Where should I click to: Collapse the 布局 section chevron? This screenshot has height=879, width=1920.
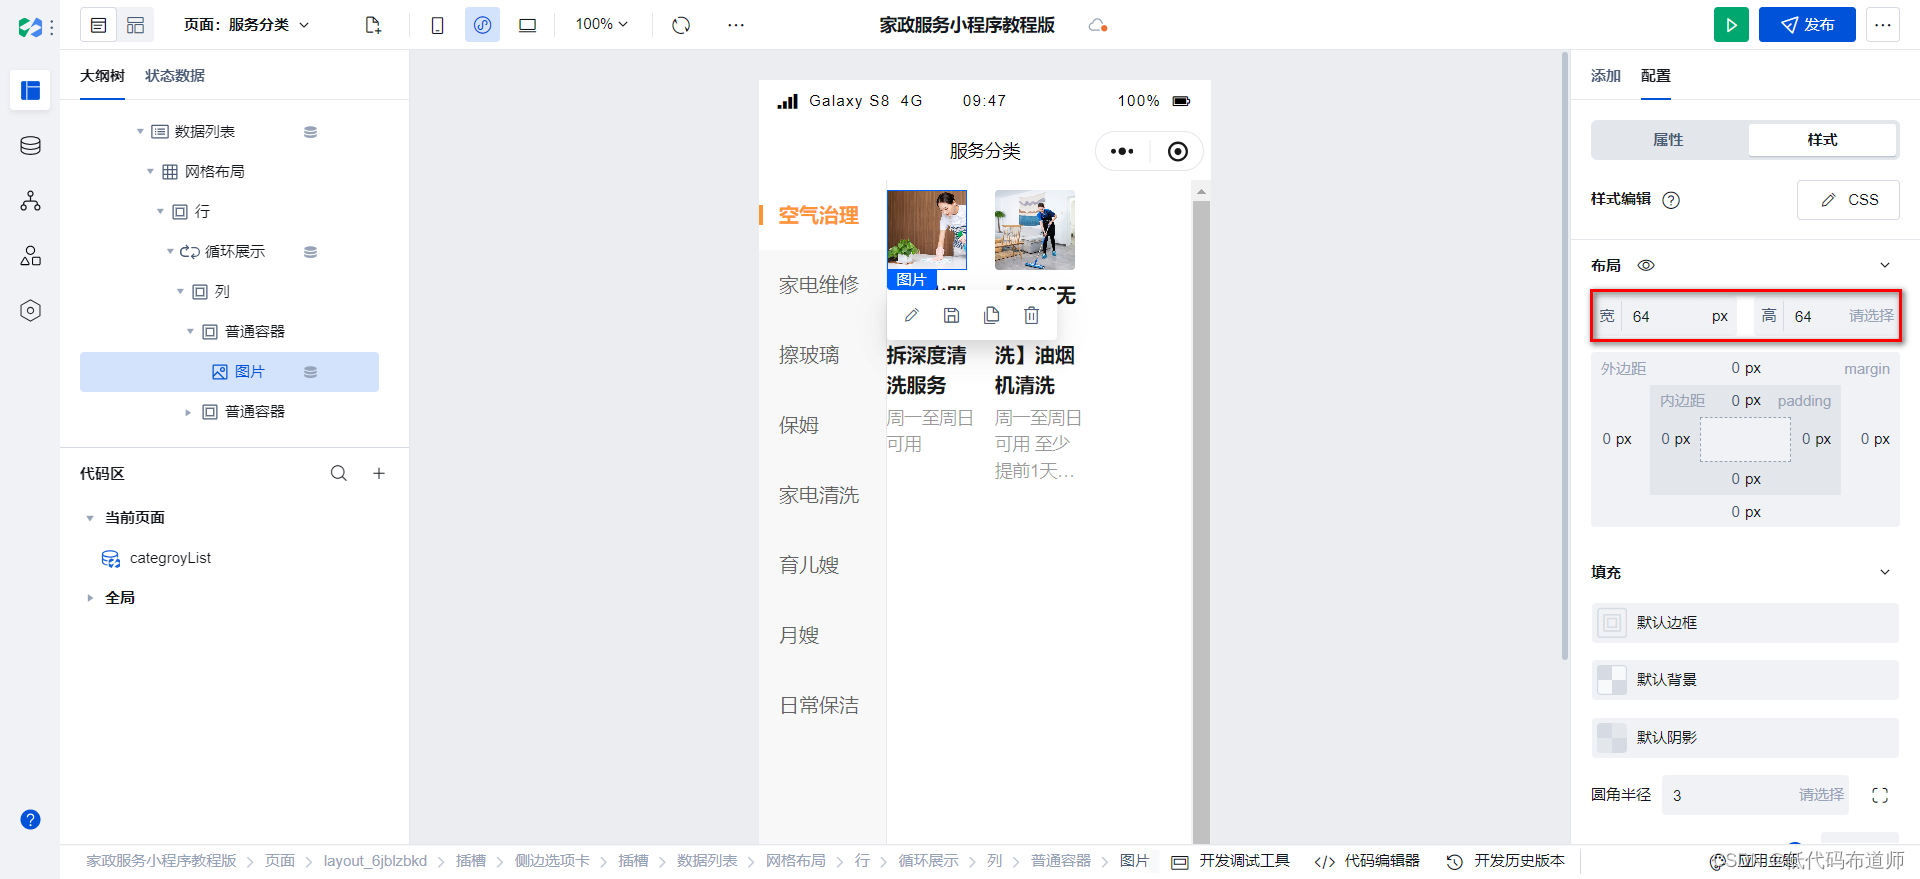[x=1885, y=266]
